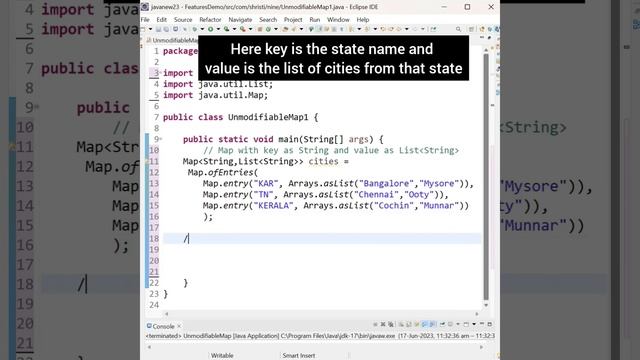Open the Open Console dropdown arrow
The height and width of the screenshot is (360, 640).
point(474,324)
